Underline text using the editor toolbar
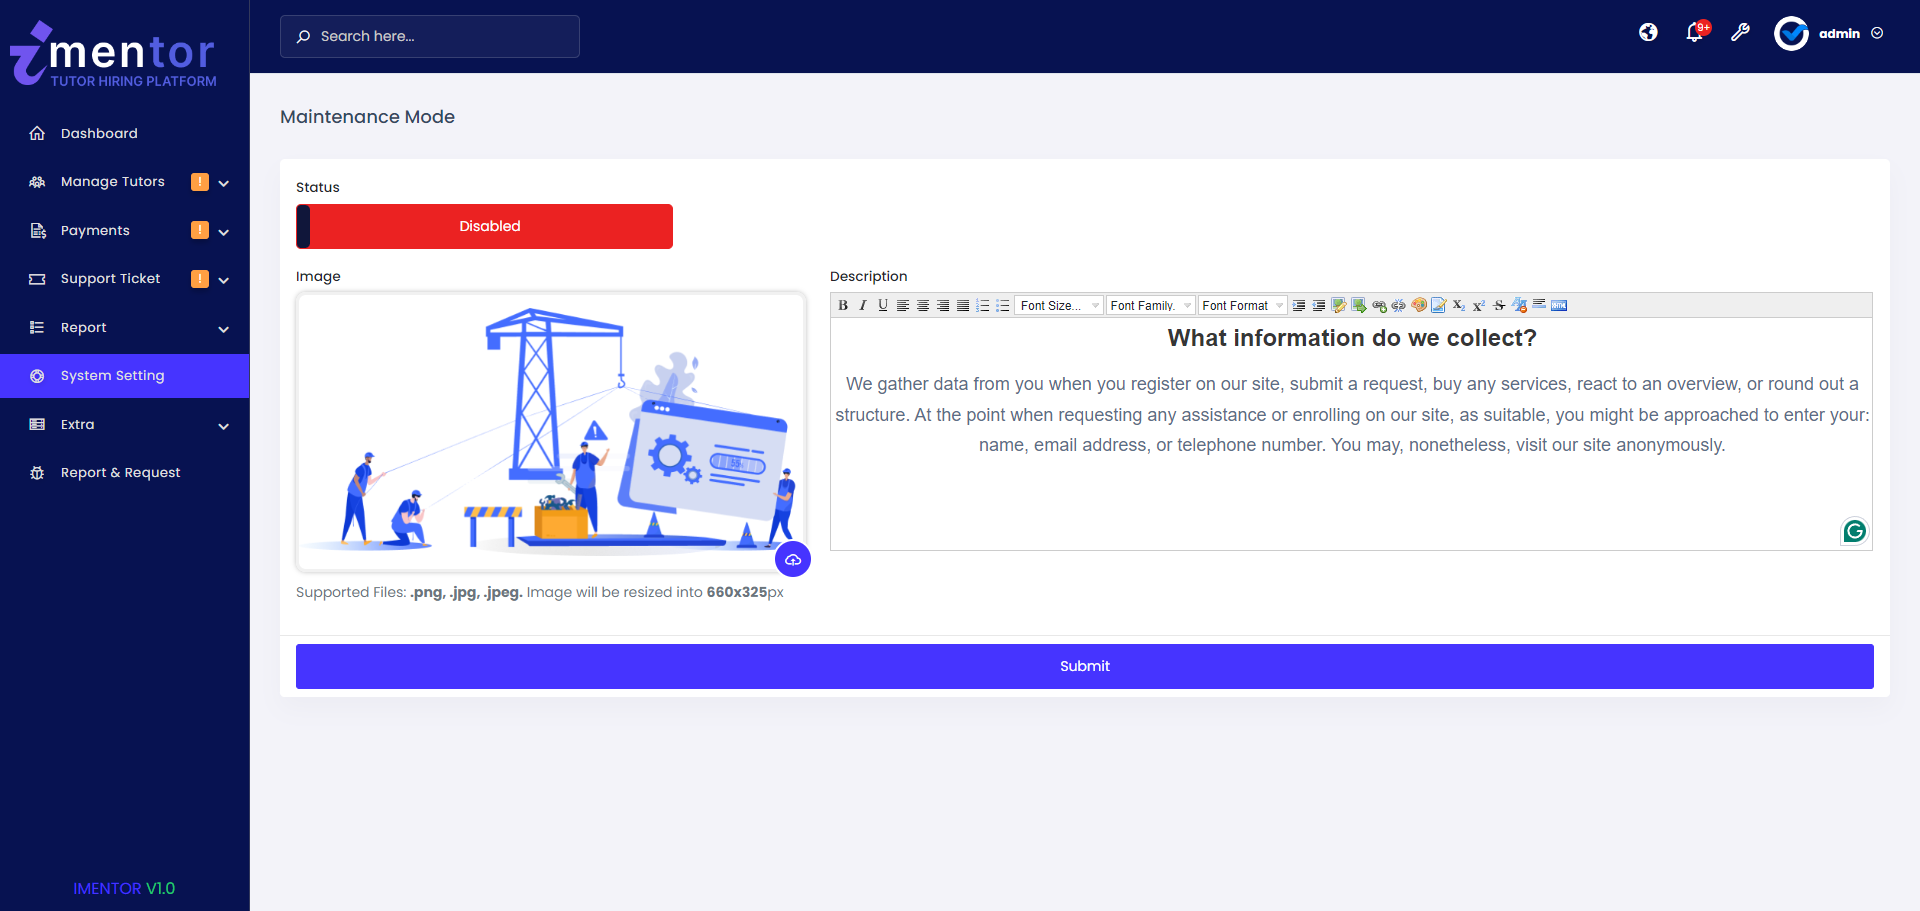 click(882, 305)
